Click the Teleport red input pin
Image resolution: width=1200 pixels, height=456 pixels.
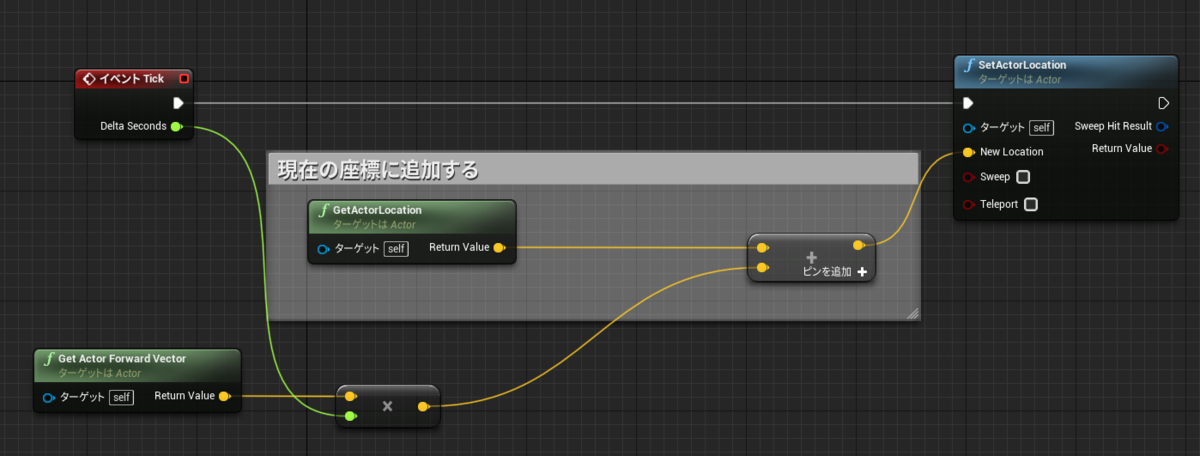[969, 204]
